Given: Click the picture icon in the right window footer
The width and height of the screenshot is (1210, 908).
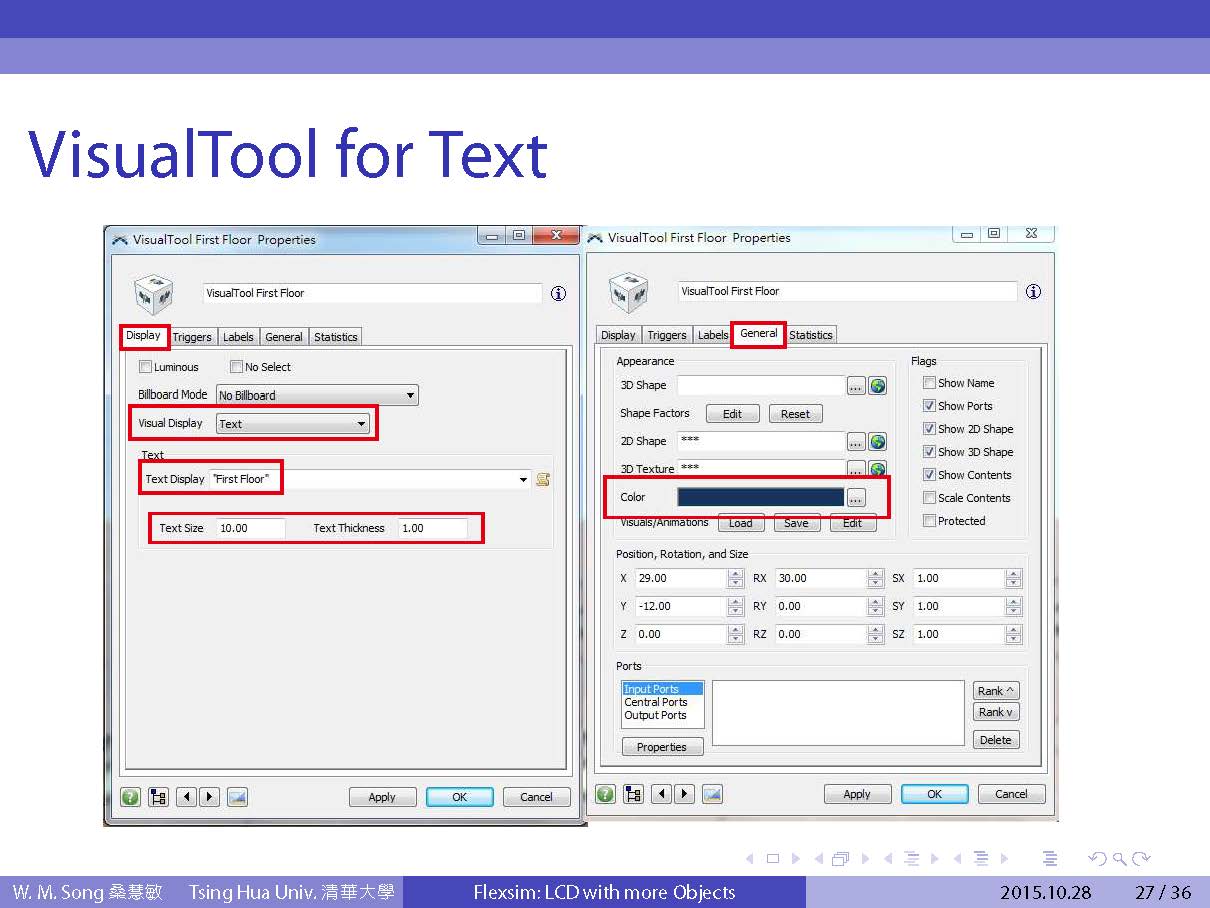Looking at the screenshot, I should [x=712, y=794].
